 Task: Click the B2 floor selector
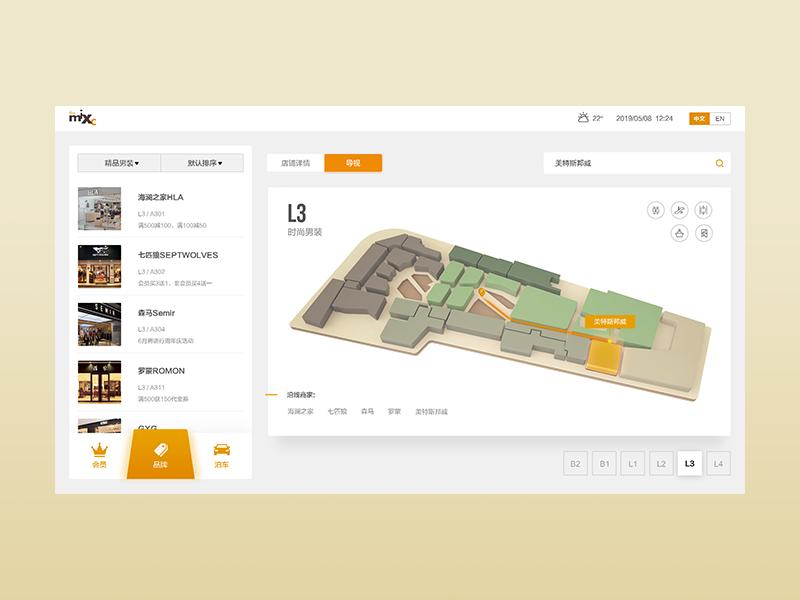tap(575, 463)
